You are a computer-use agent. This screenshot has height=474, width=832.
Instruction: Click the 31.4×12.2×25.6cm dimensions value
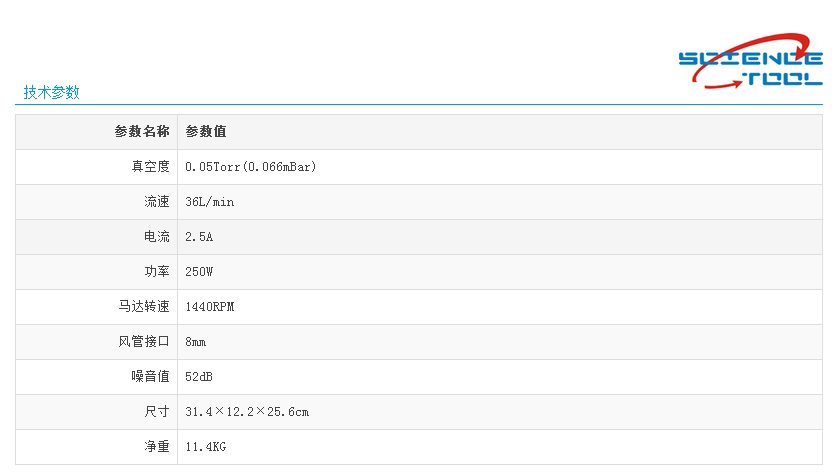point(247,412)
